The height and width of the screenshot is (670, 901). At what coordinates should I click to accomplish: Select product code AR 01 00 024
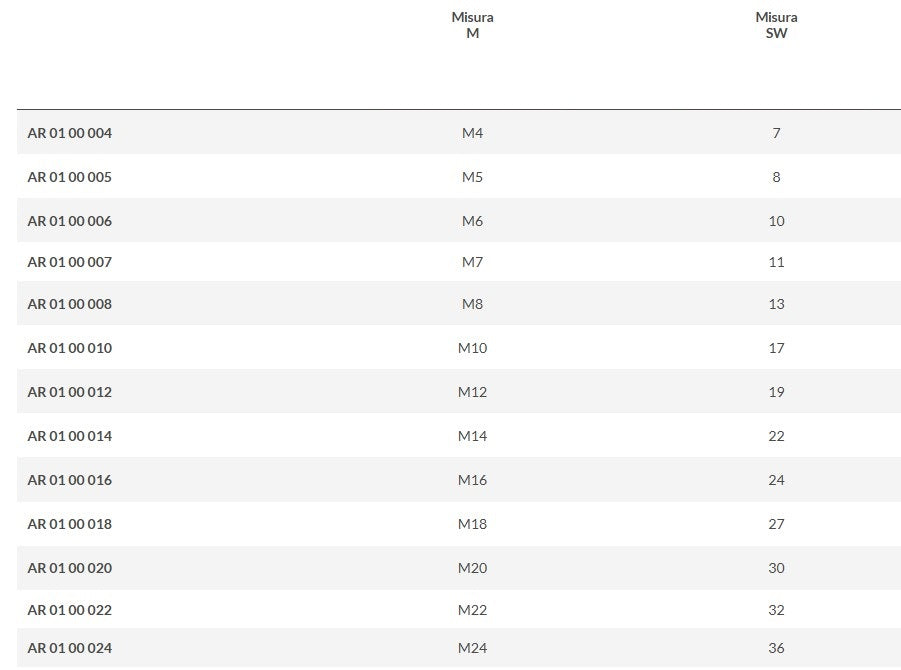coord(70,648)
